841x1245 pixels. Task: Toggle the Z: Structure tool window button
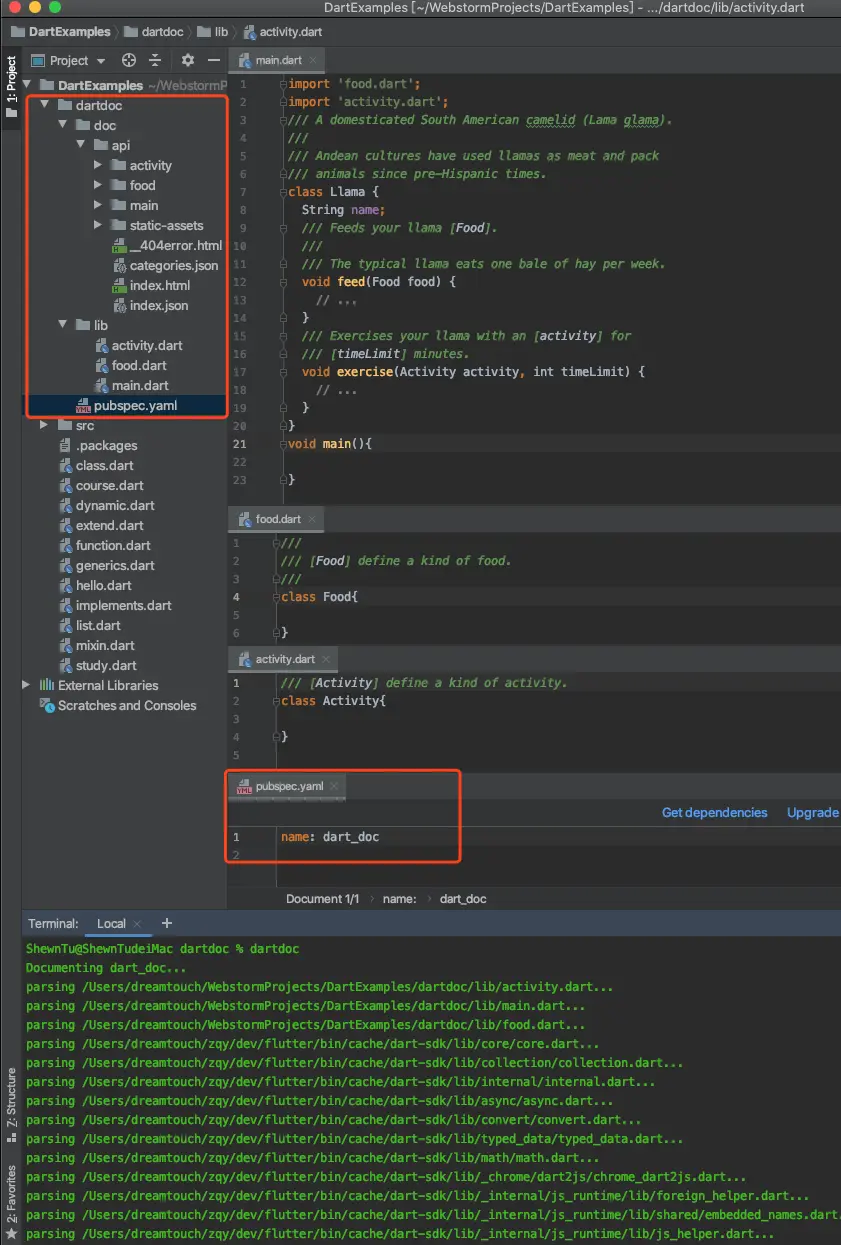11,1105
